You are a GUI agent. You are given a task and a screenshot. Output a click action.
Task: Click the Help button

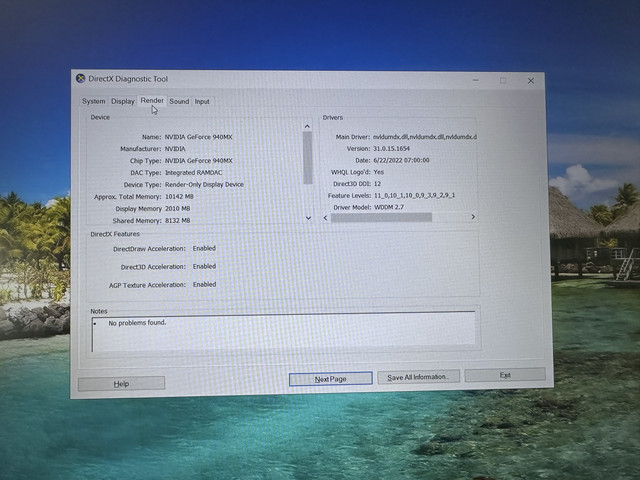[x=122, y=384]
